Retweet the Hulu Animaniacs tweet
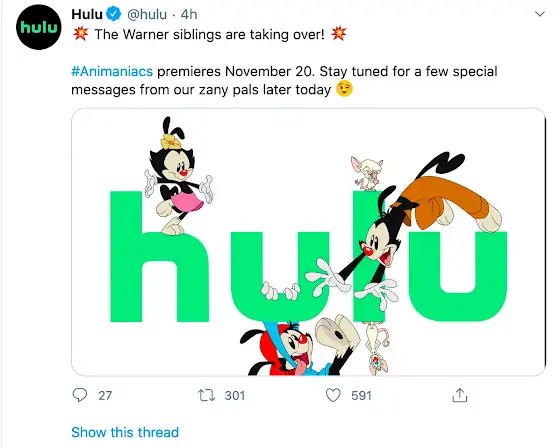 206,395
